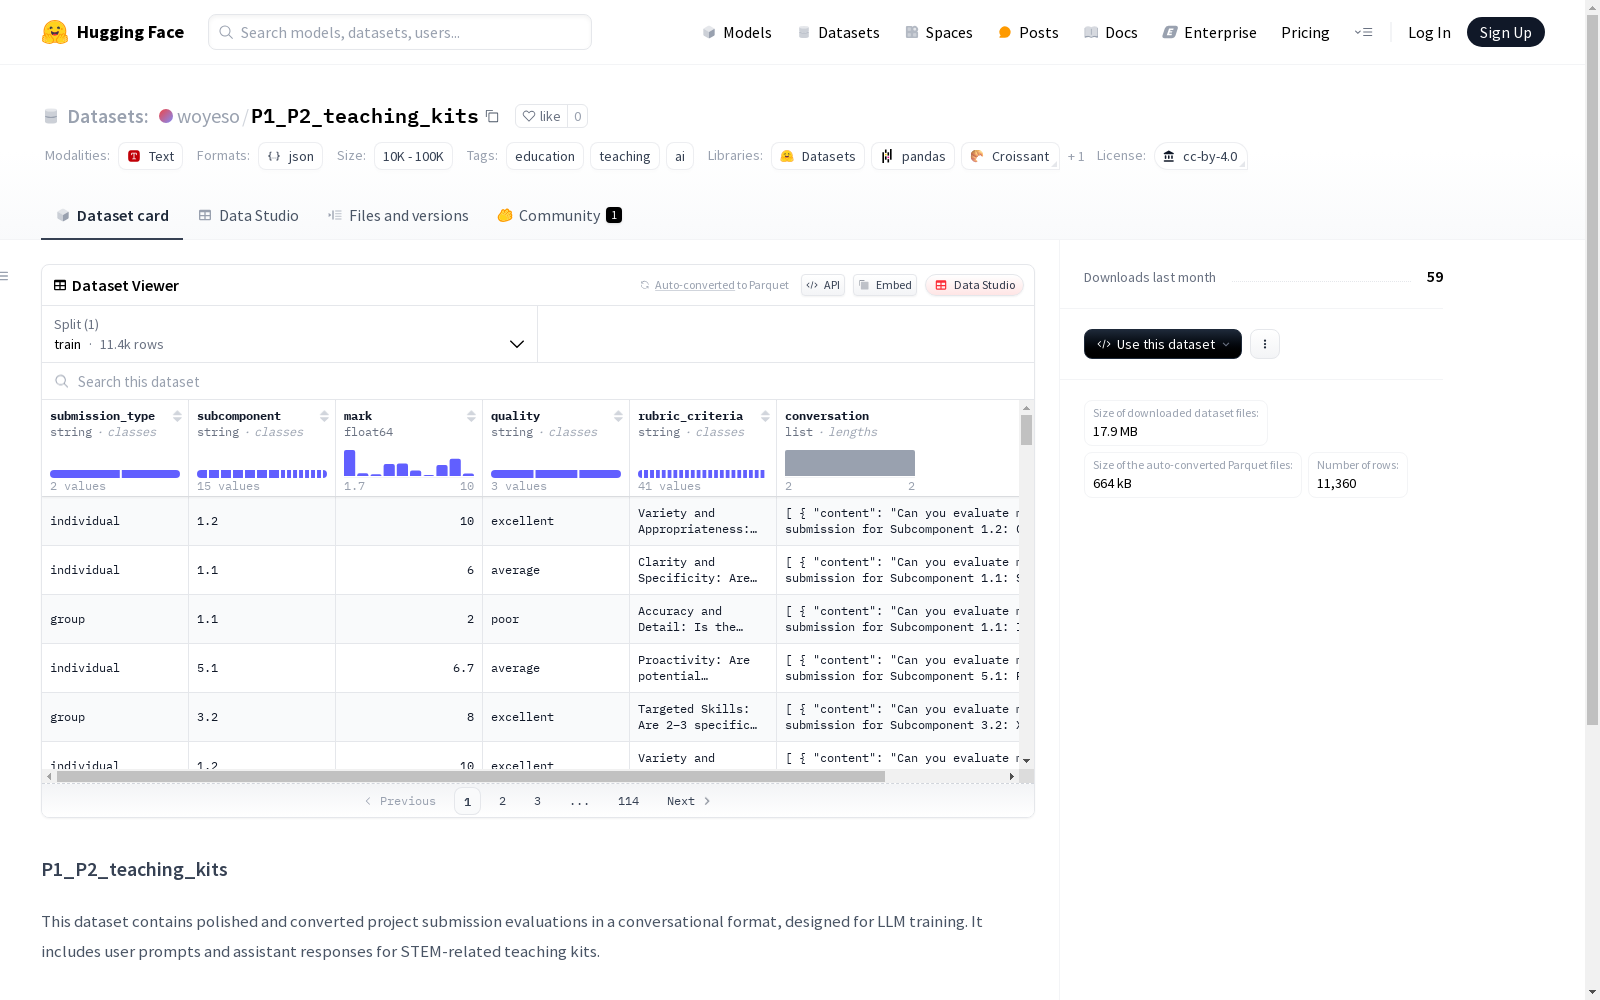Image resolution: width=1600 pixels, height=1000 pixels.
Task: Jump to page 114 of the dataset
Action: click(628, 801)
